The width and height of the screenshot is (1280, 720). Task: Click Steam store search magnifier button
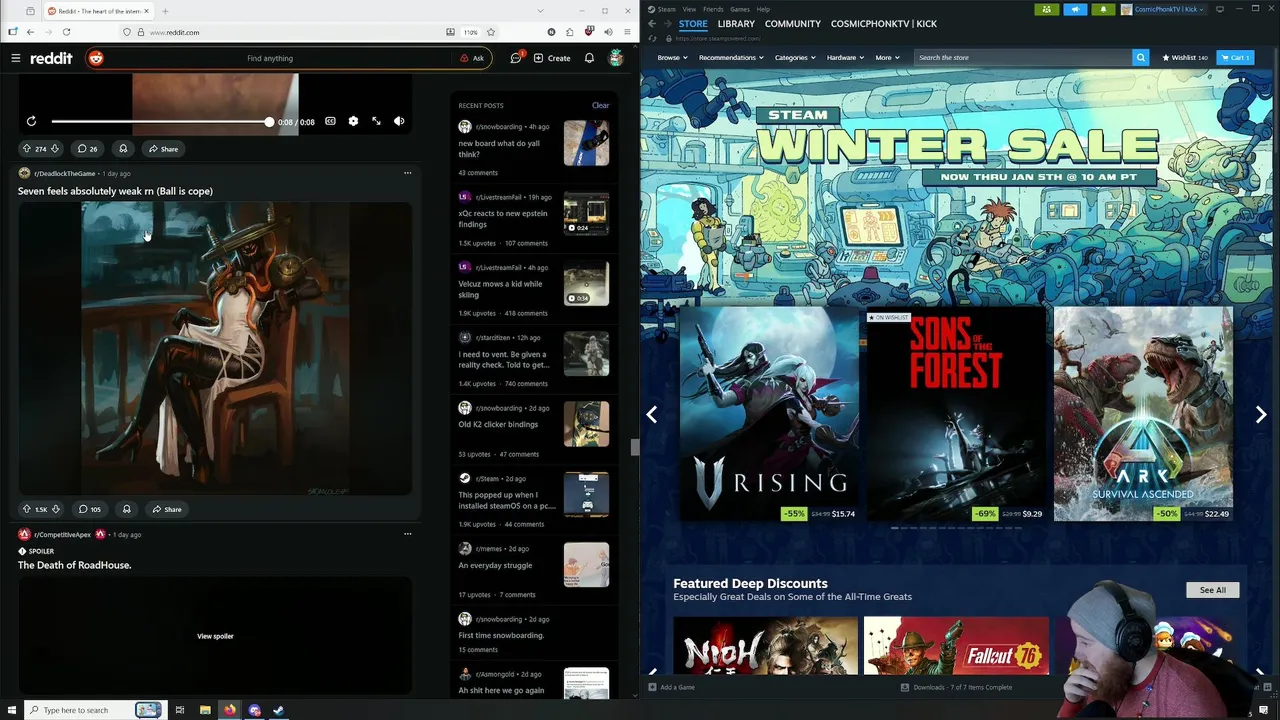(x=1140, y=58)
